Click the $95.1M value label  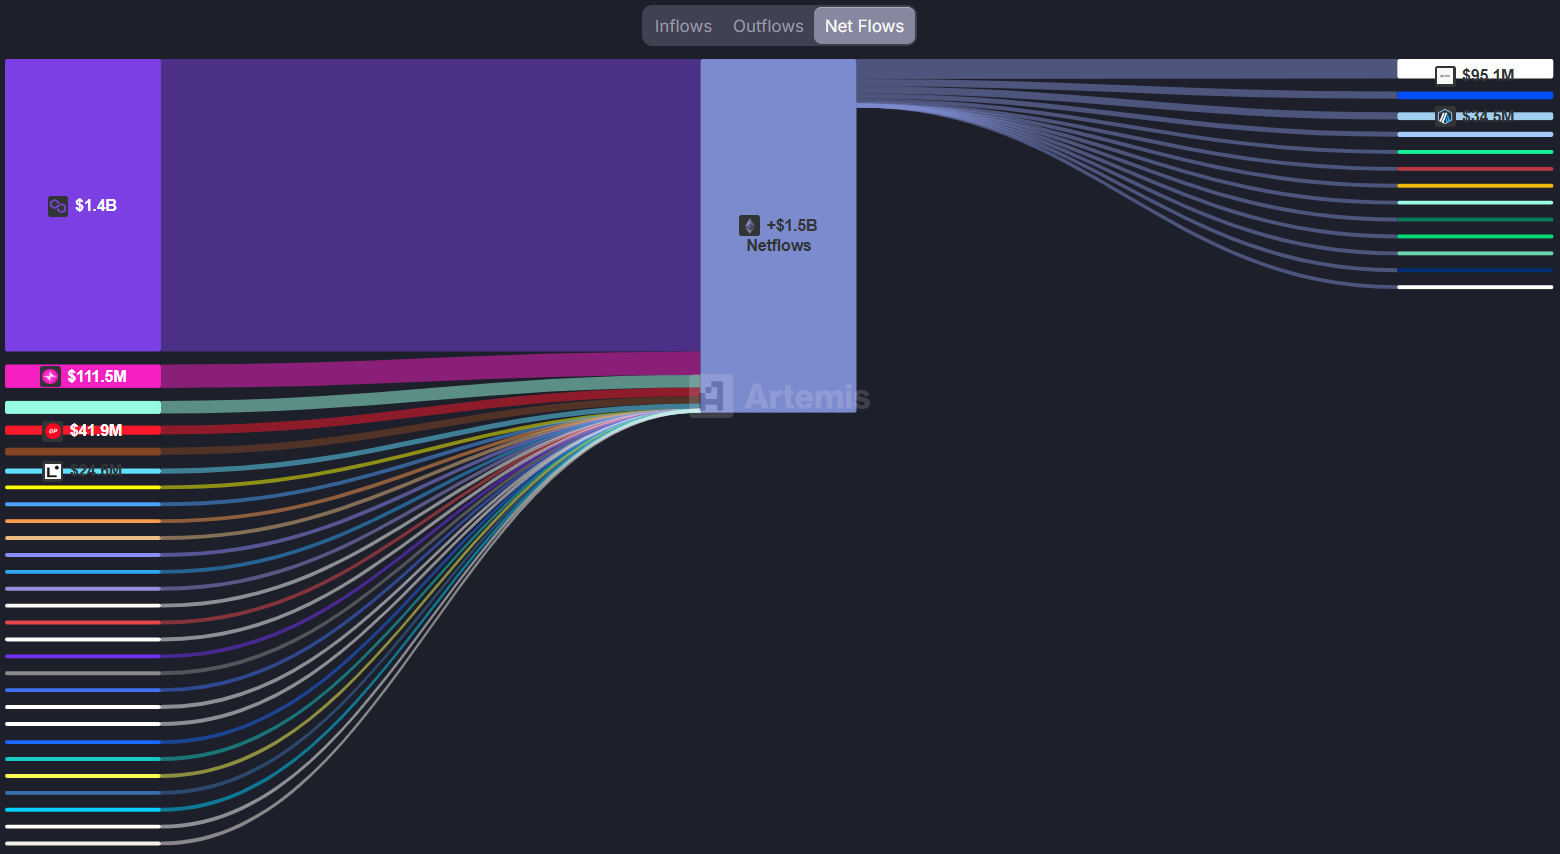pos(1488,75)
